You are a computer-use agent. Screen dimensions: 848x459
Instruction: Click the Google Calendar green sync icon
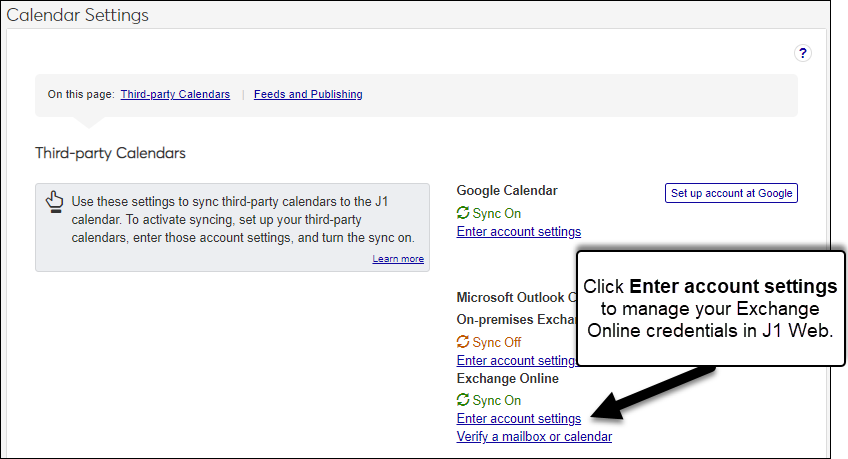click(x=463, y=213)
